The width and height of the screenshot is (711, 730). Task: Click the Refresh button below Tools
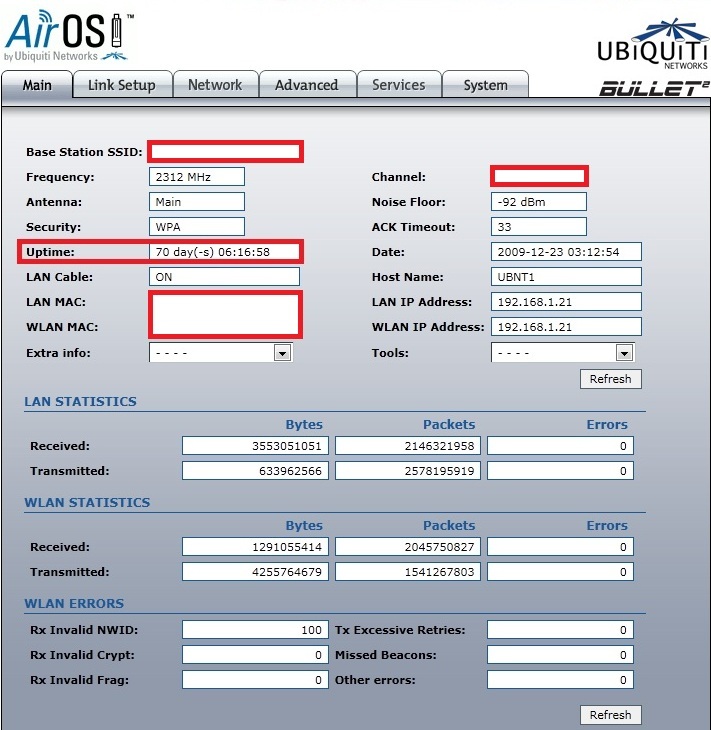pos(610,379)
